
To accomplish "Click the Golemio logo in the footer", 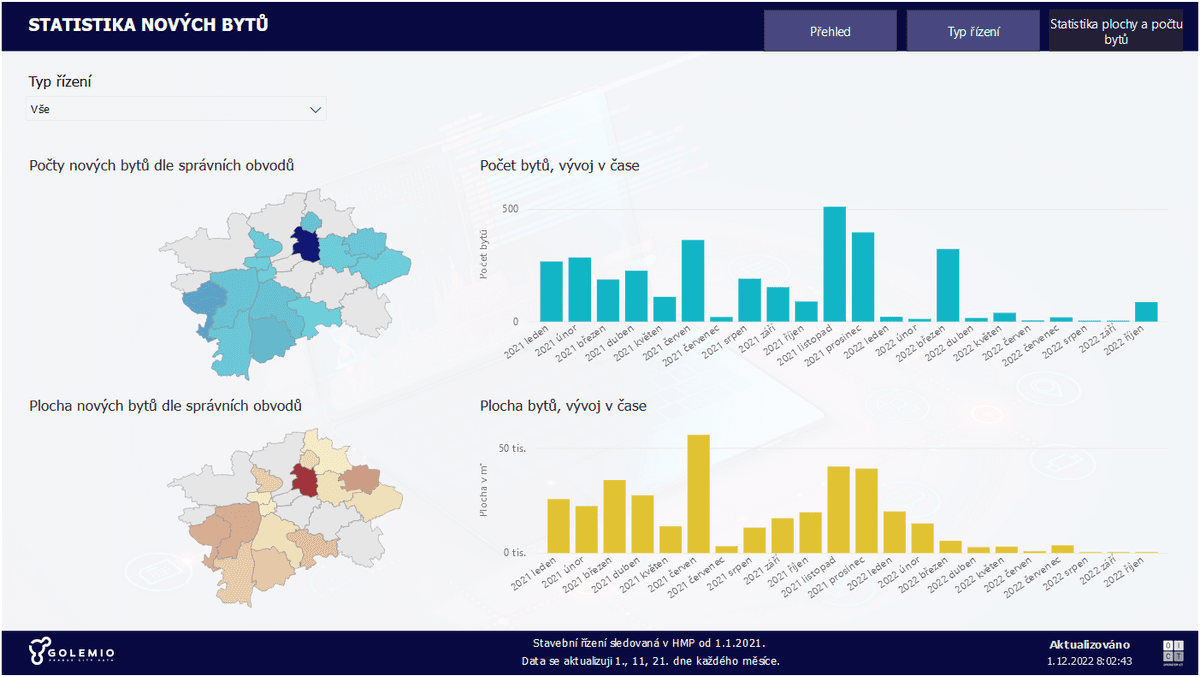I will coord(71,653).
